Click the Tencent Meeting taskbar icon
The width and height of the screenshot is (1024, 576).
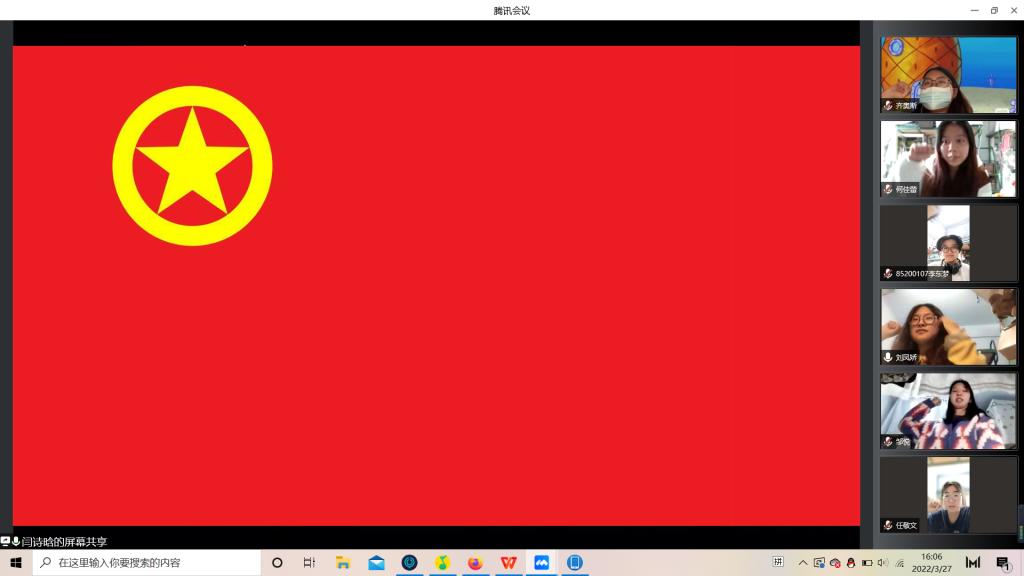pyautogui.click(x=541, y=563)
